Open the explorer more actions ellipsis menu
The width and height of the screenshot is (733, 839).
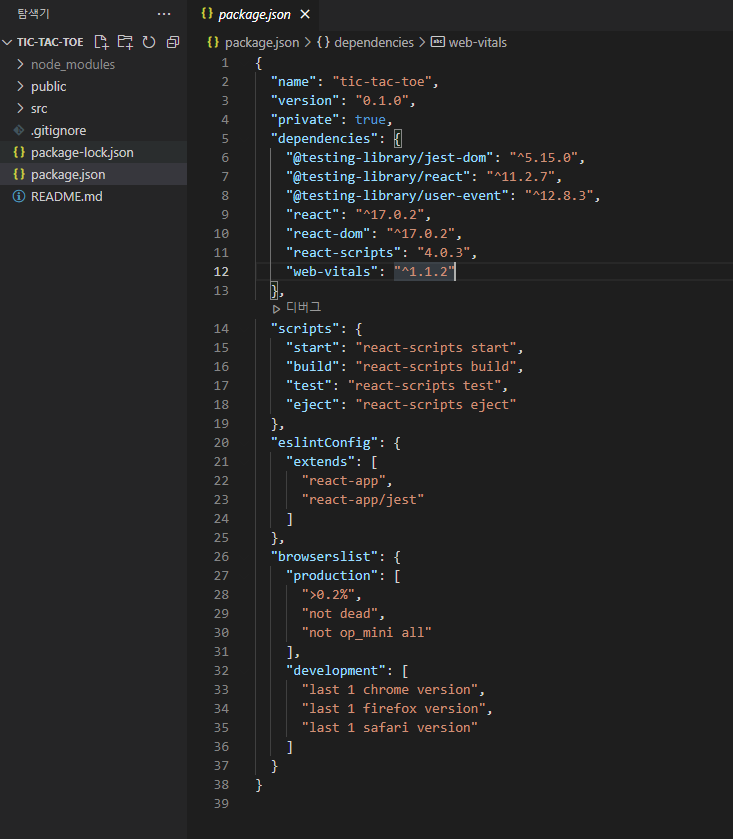coord(164,14)
